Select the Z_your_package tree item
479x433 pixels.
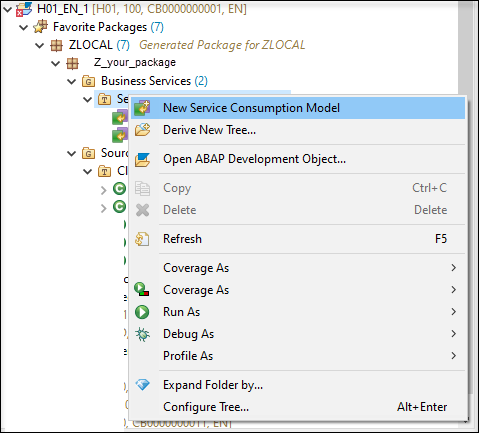(135, 62)
